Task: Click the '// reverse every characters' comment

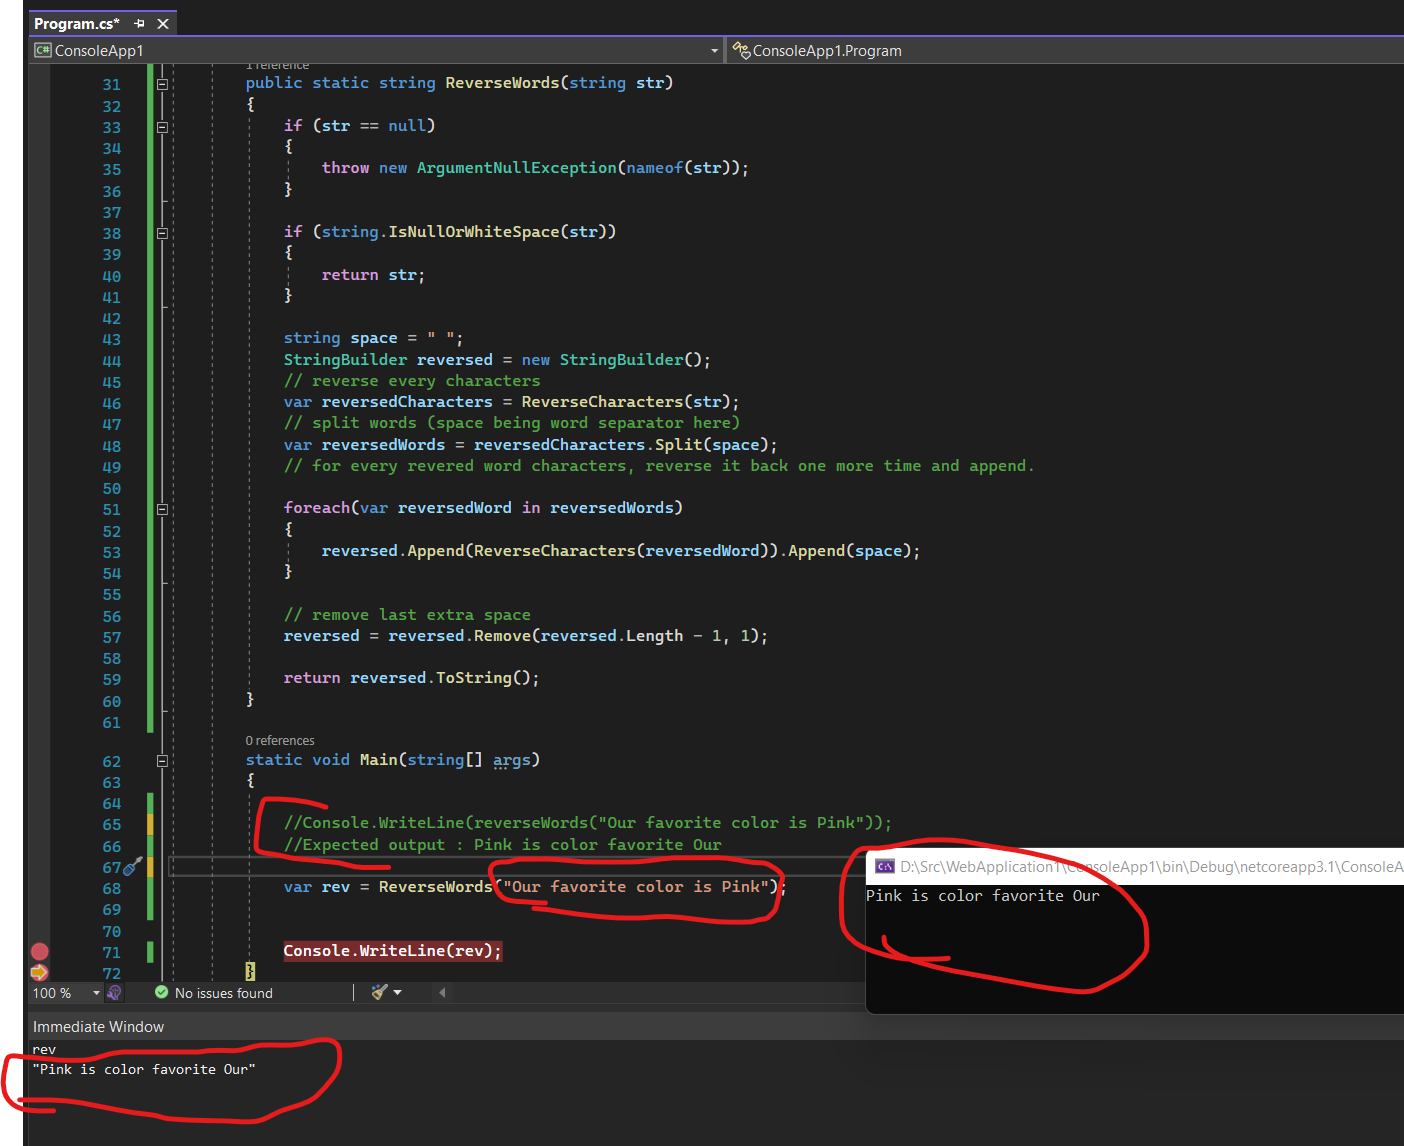Action: click(412, 381)
